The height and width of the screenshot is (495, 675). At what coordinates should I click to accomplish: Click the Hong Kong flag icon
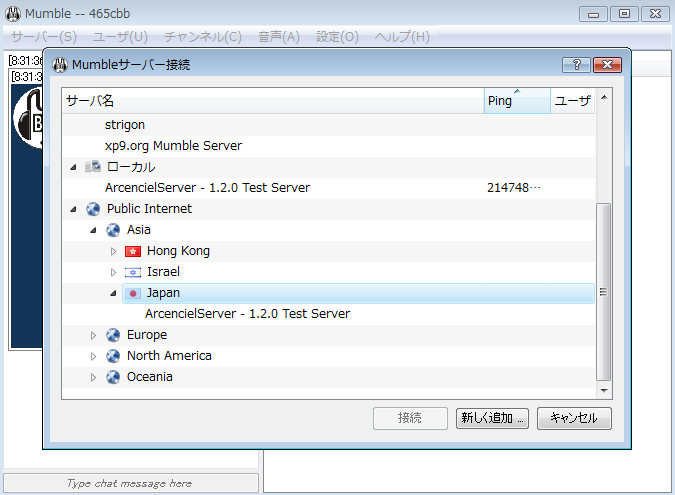[x=133, y=251]
